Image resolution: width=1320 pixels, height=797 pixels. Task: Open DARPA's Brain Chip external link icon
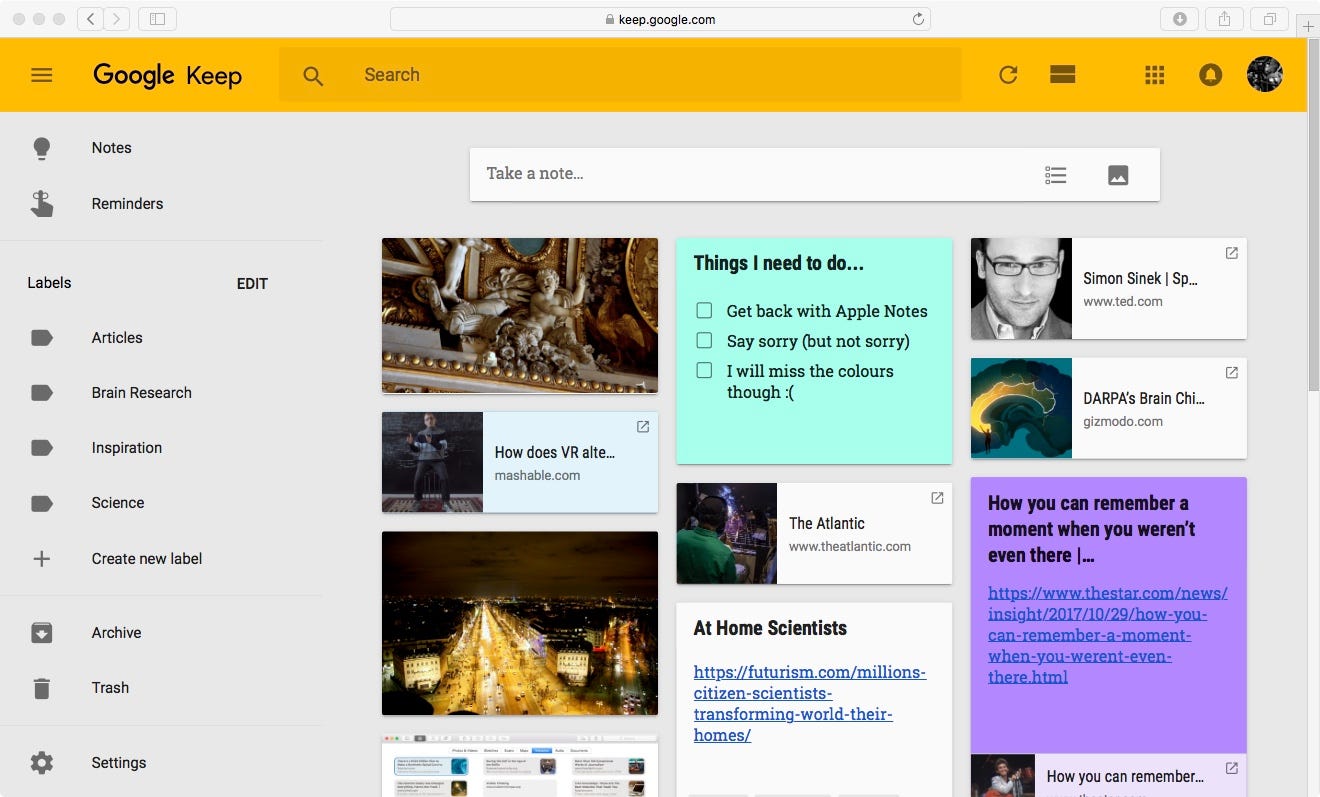(1232, 373)
